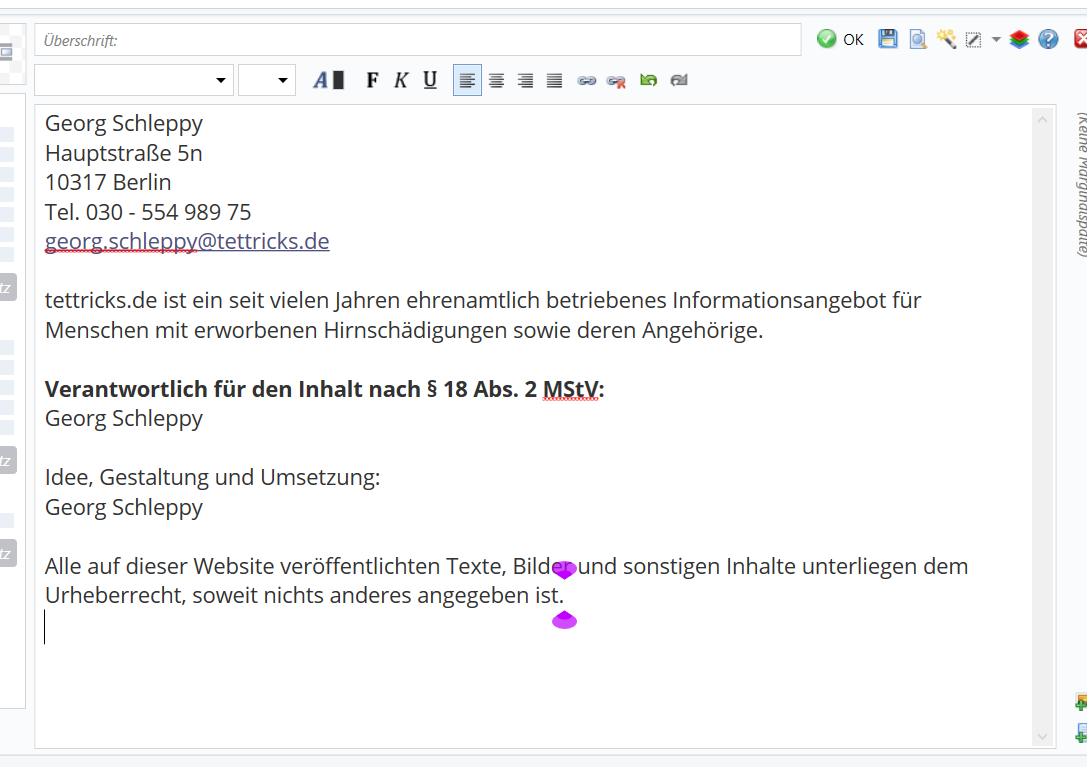
Task: Remove hyperlink with chain and red X
Action: pos(616,81)
